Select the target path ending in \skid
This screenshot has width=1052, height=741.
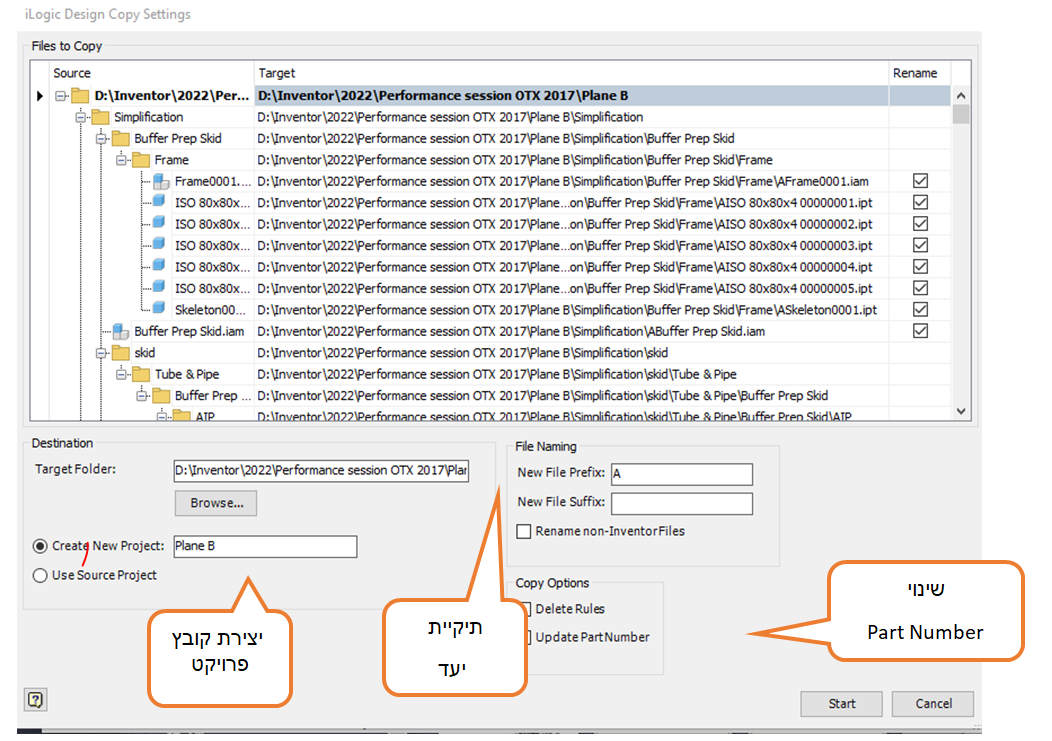click(572, 353)
